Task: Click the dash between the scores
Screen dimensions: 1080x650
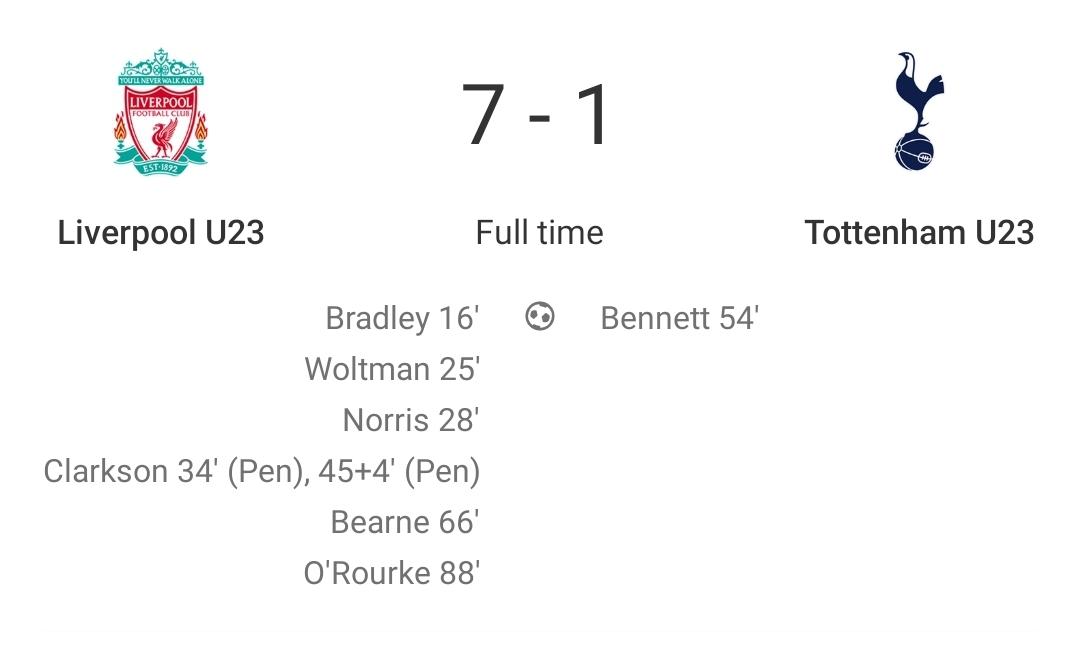Action: (x=539, y=118)
